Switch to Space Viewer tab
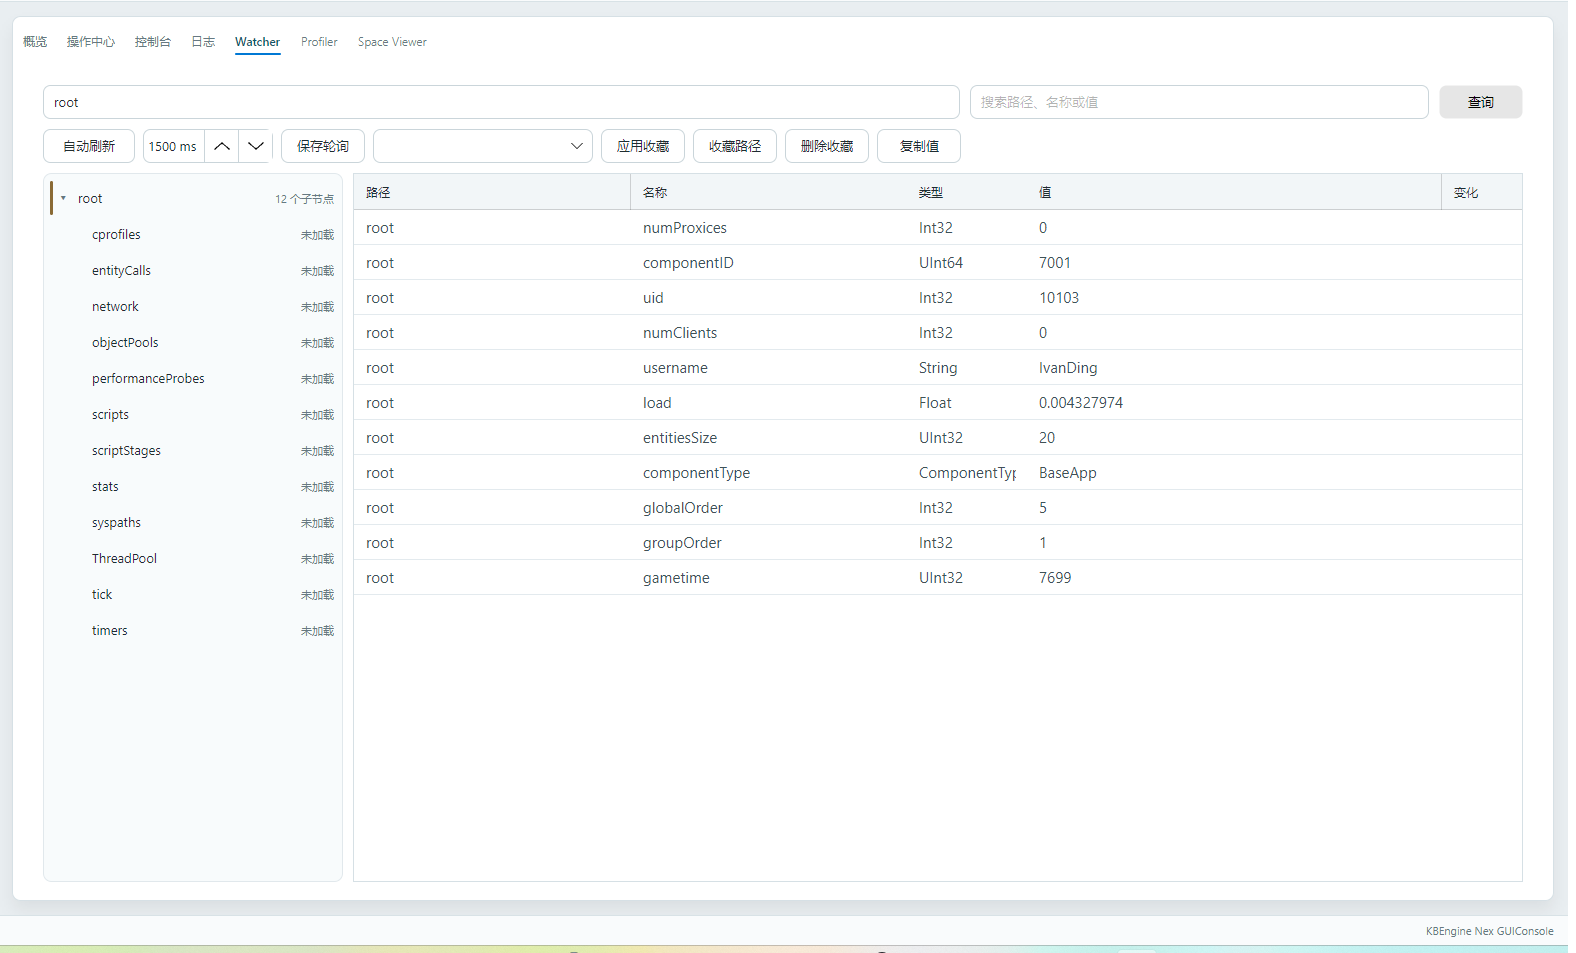The image size is (1576, 953). 392,42
